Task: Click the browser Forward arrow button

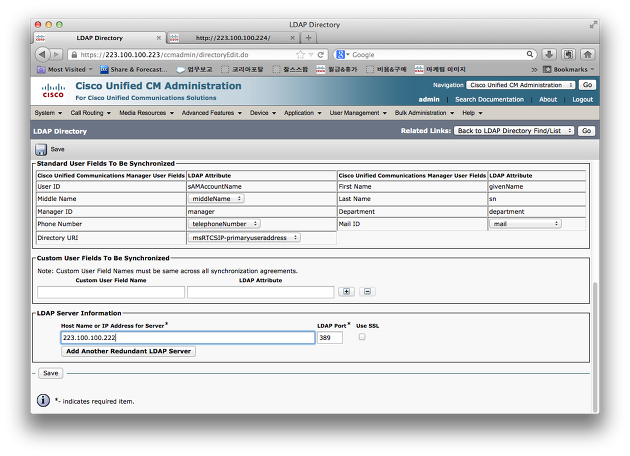Action: (x=57, y=54)
